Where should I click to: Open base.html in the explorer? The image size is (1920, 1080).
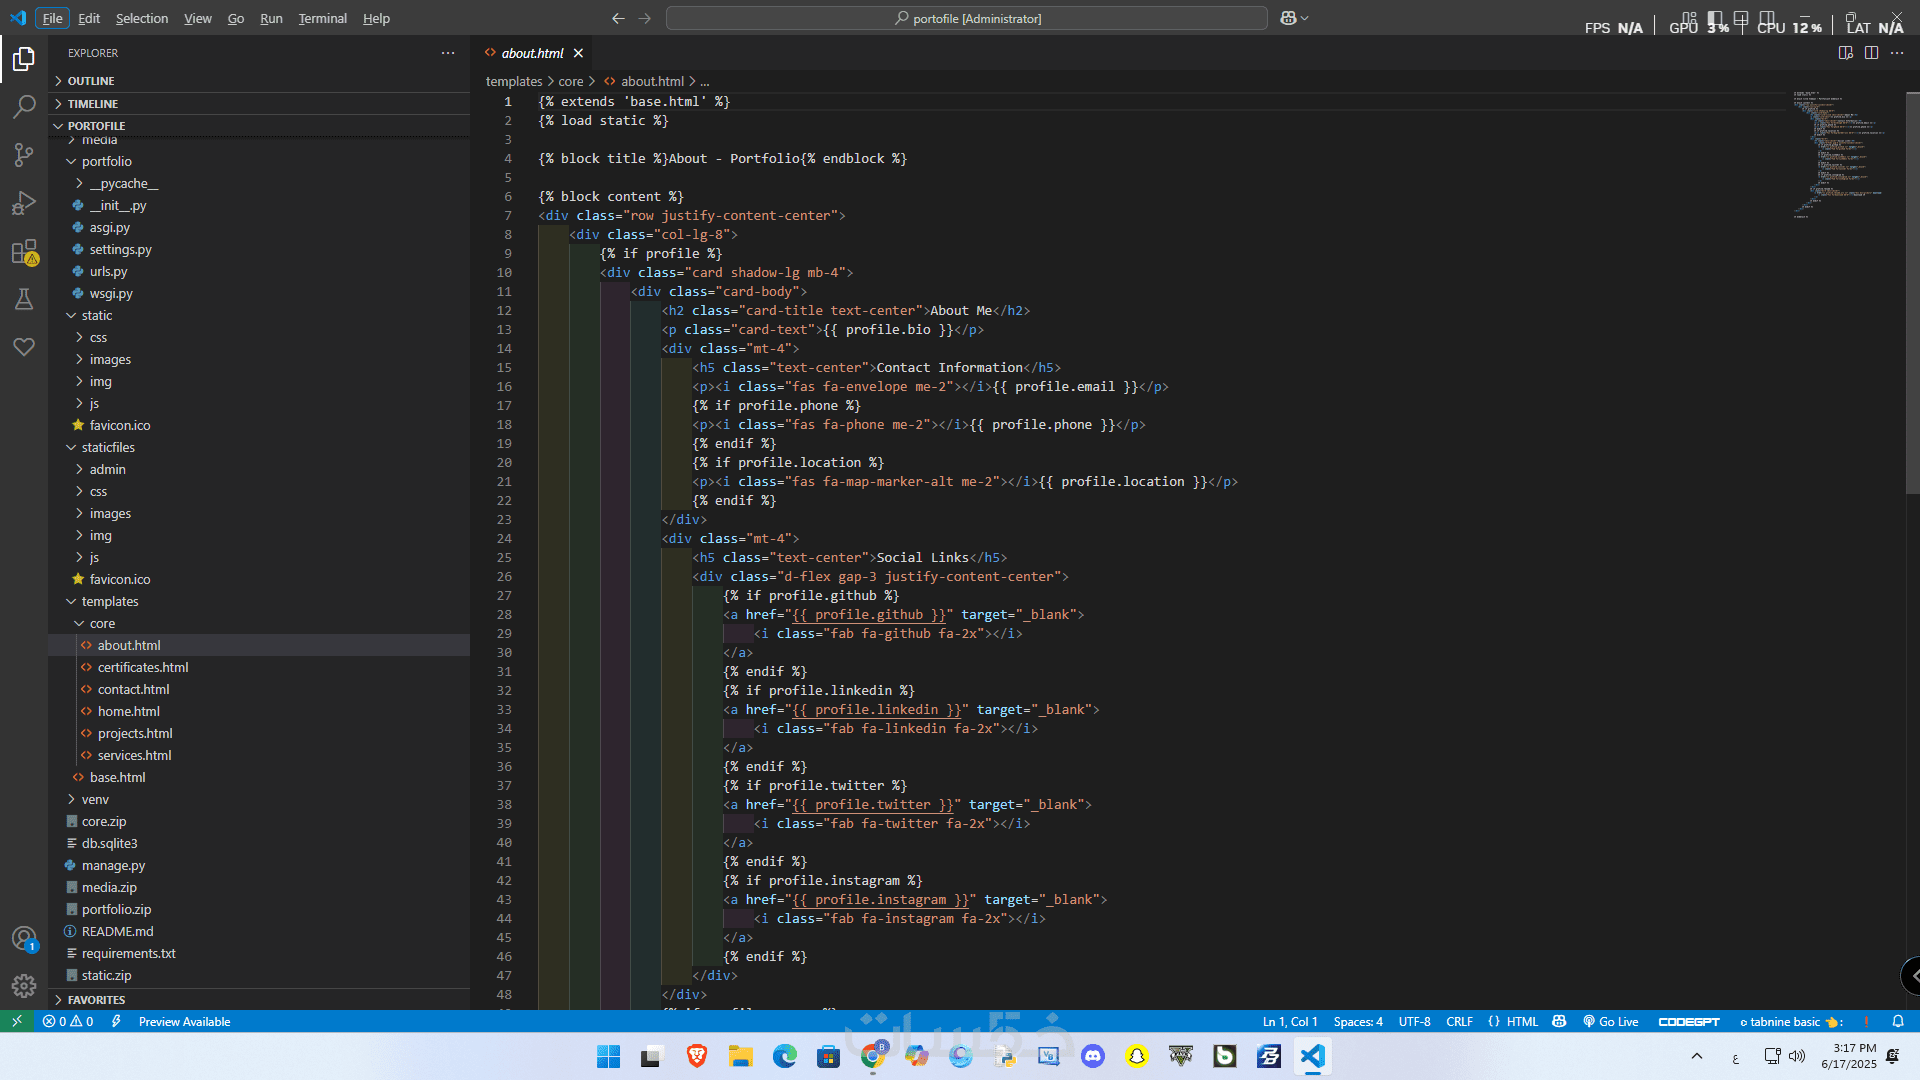click(117, 778)
